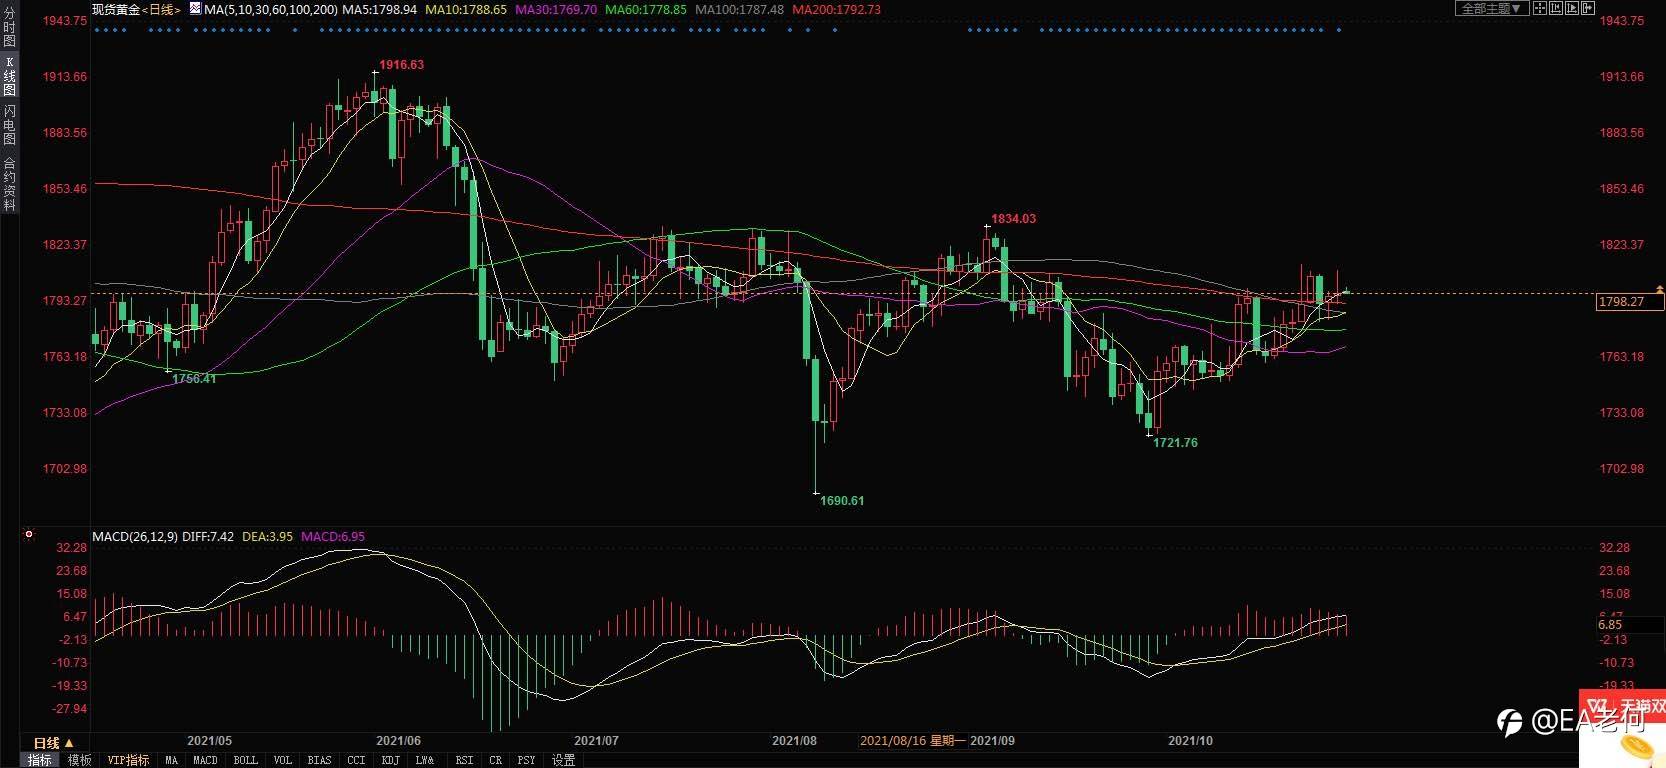Click the MA5:1798.94 value
Screen dimensions: 1666x768
(x=380, y=9)
